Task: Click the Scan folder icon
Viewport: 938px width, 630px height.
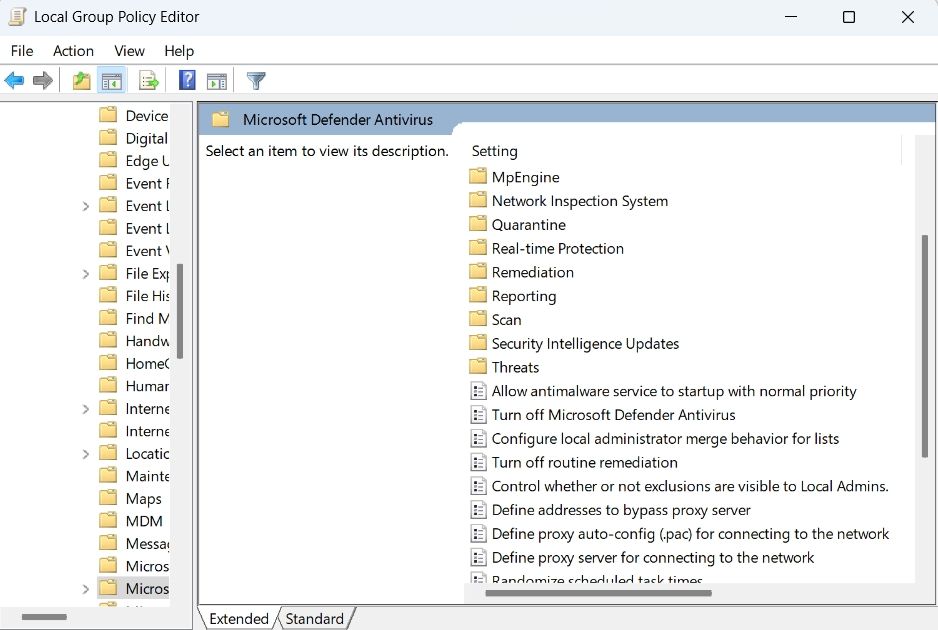Action: 477,319
